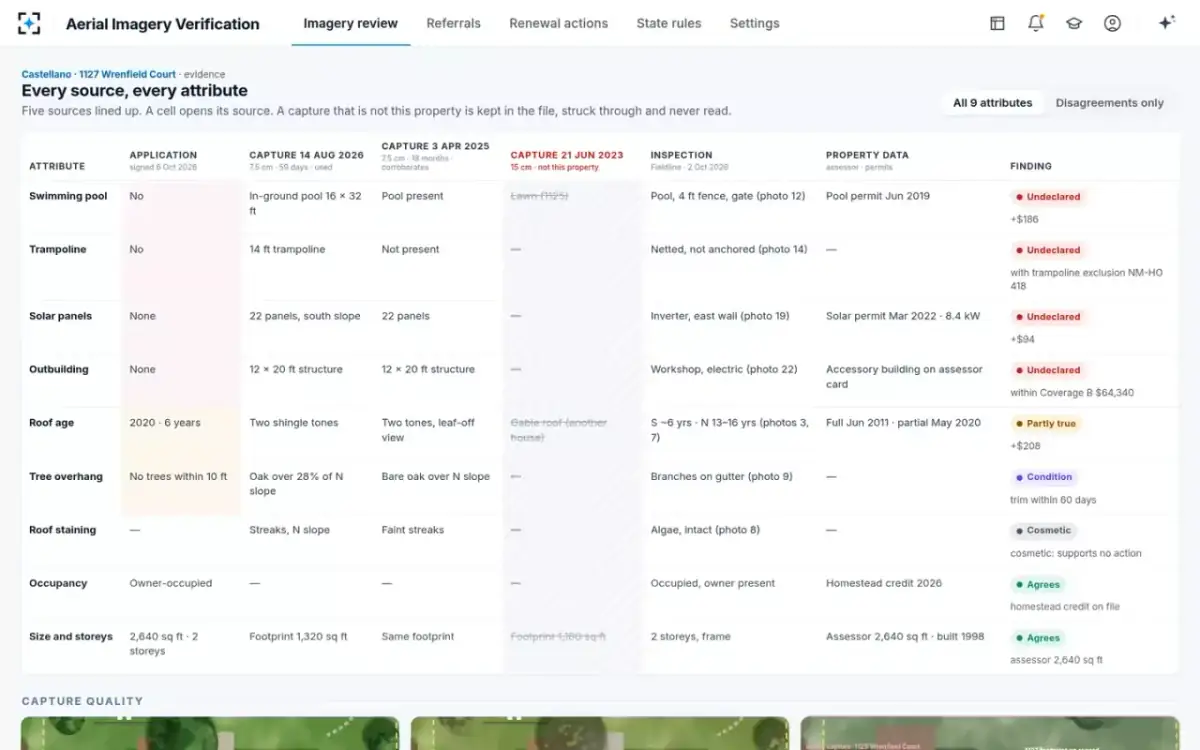Click the Undeclared badge in Outbuilding row
Viewport: 1200px width, 750px height.
click(x=1046, y=370)
